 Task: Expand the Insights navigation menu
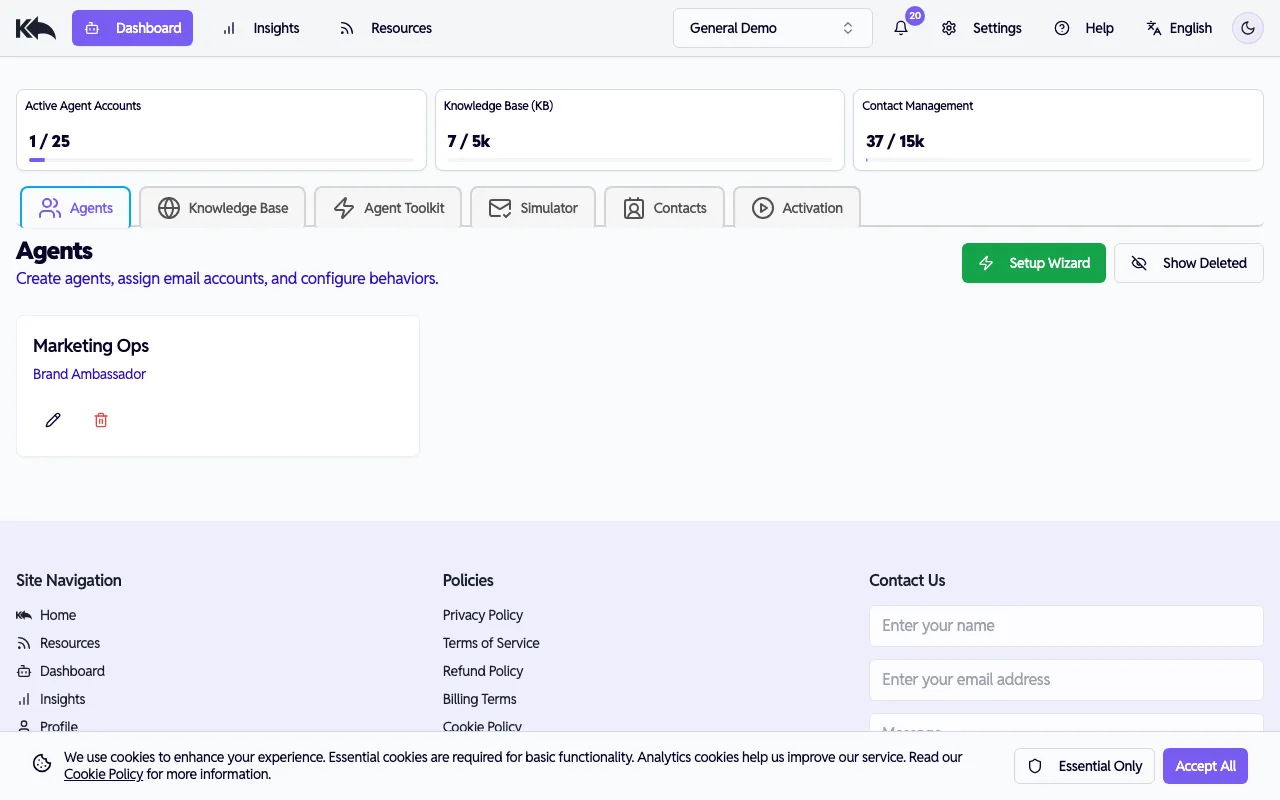pos(260,28)
